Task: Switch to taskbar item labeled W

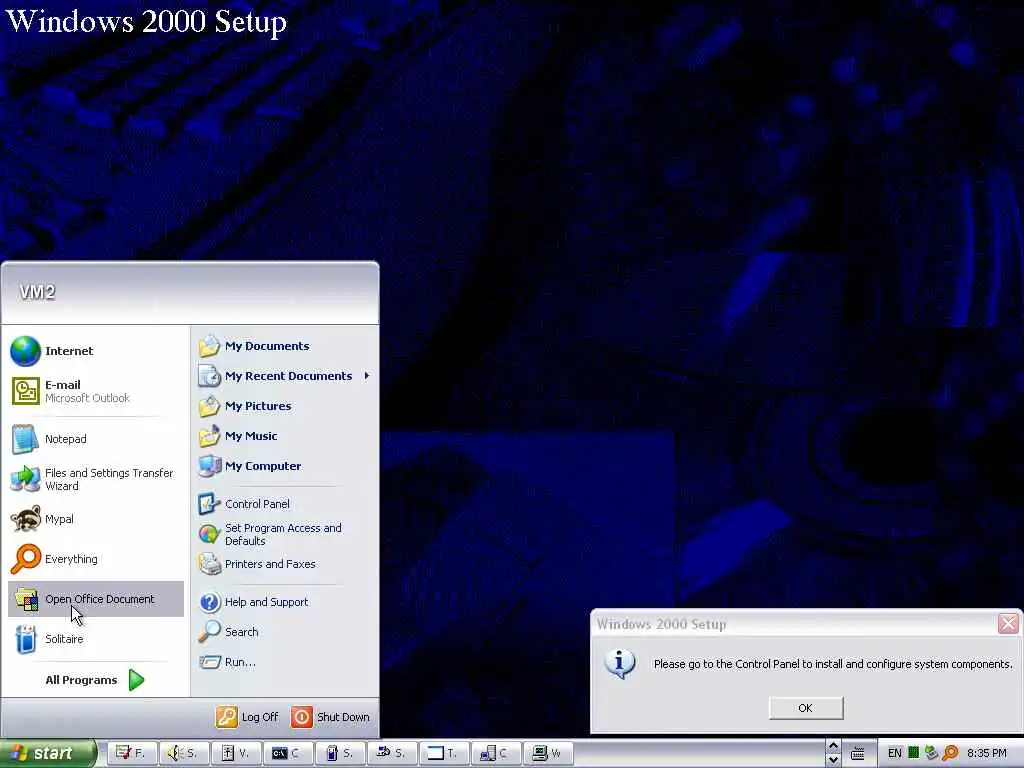Action: pos(549,754)
